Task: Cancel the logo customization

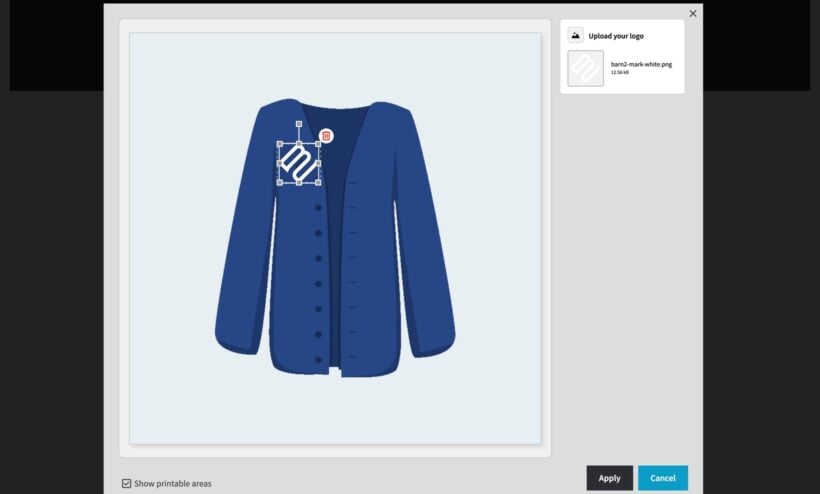Action: [x=663, y=478]
